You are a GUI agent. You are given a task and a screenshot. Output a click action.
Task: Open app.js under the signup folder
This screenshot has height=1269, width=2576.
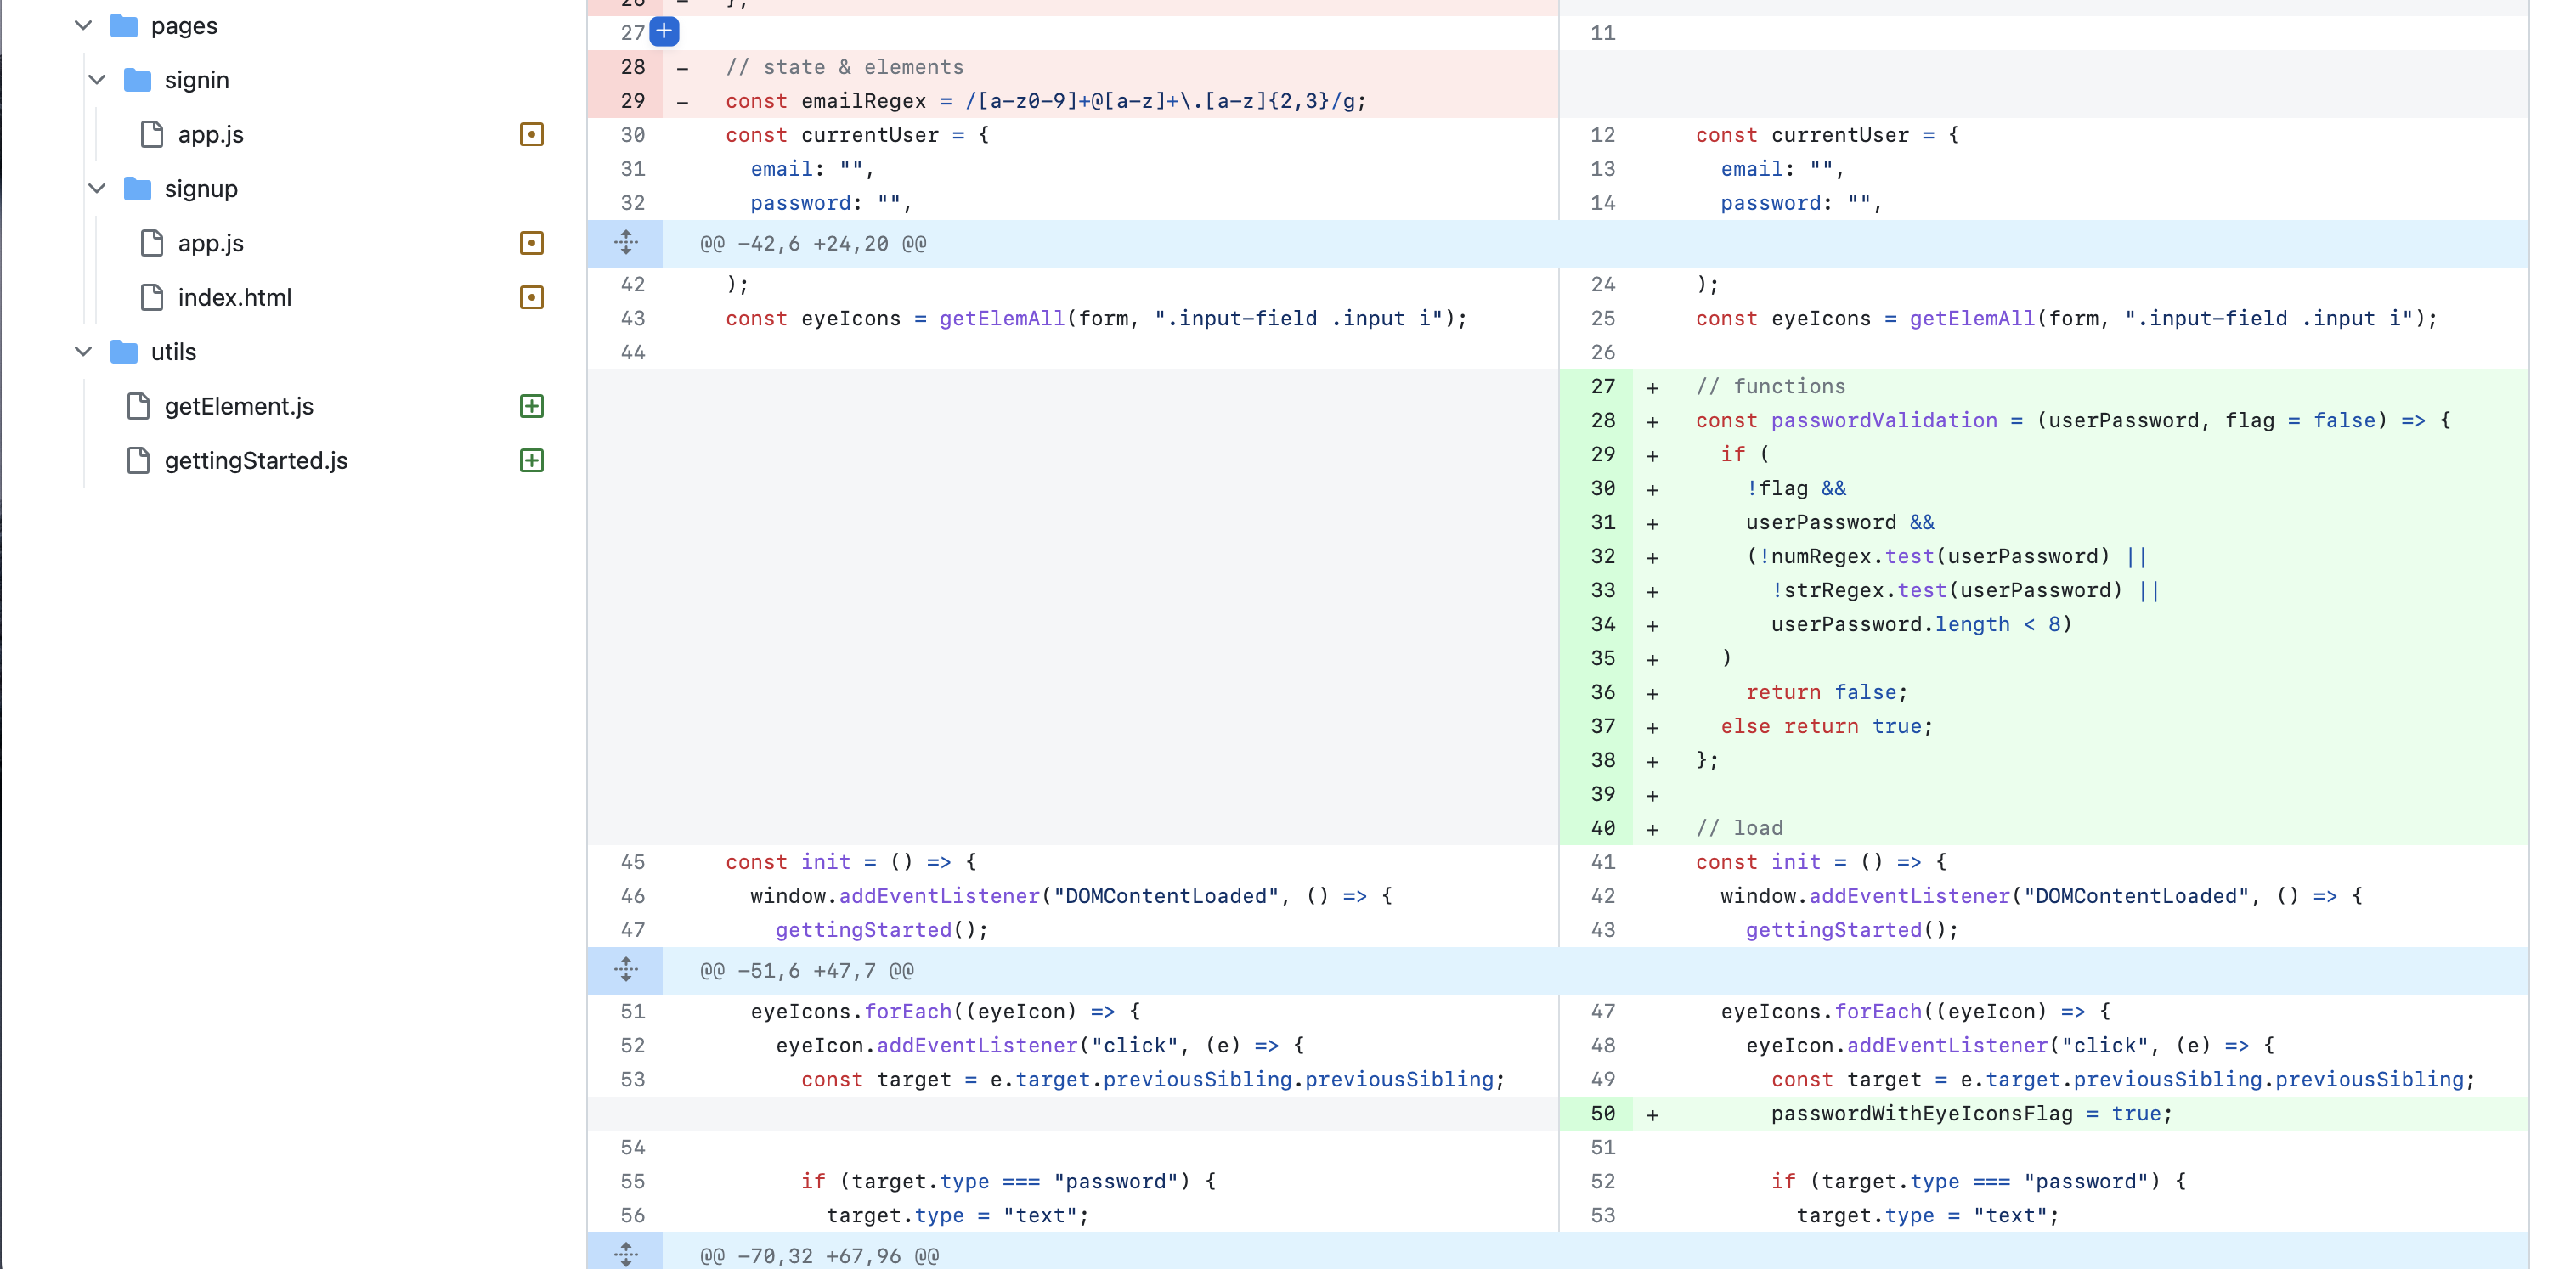click(210, 244)
